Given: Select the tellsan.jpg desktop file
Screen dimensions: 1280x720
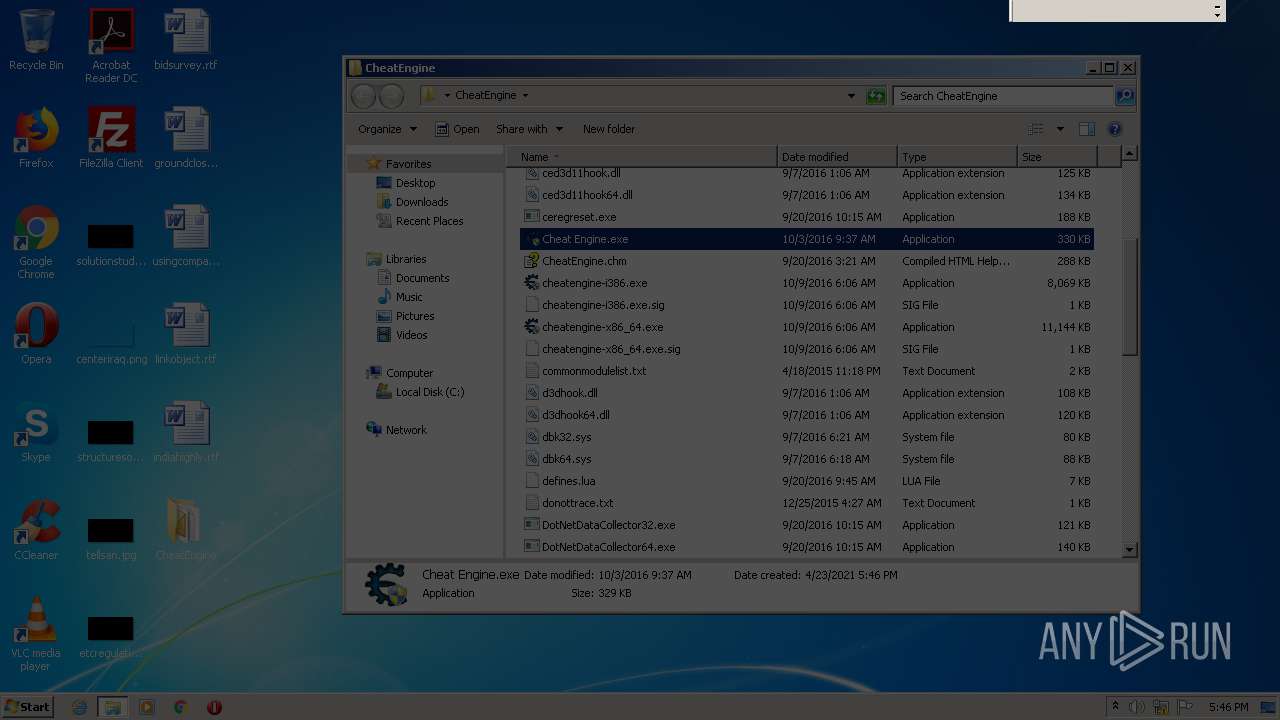Looking at the screenshot, I should pos(111,536).
